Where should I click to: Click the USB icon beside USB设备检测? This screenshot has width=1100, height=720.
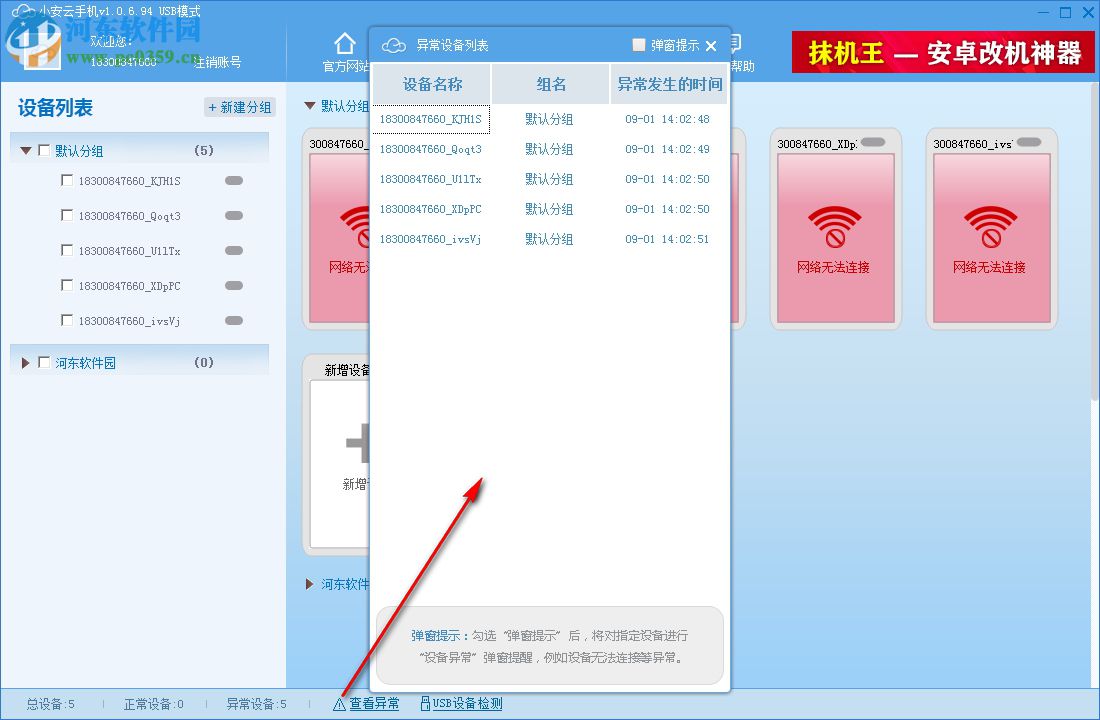(427, 703)
